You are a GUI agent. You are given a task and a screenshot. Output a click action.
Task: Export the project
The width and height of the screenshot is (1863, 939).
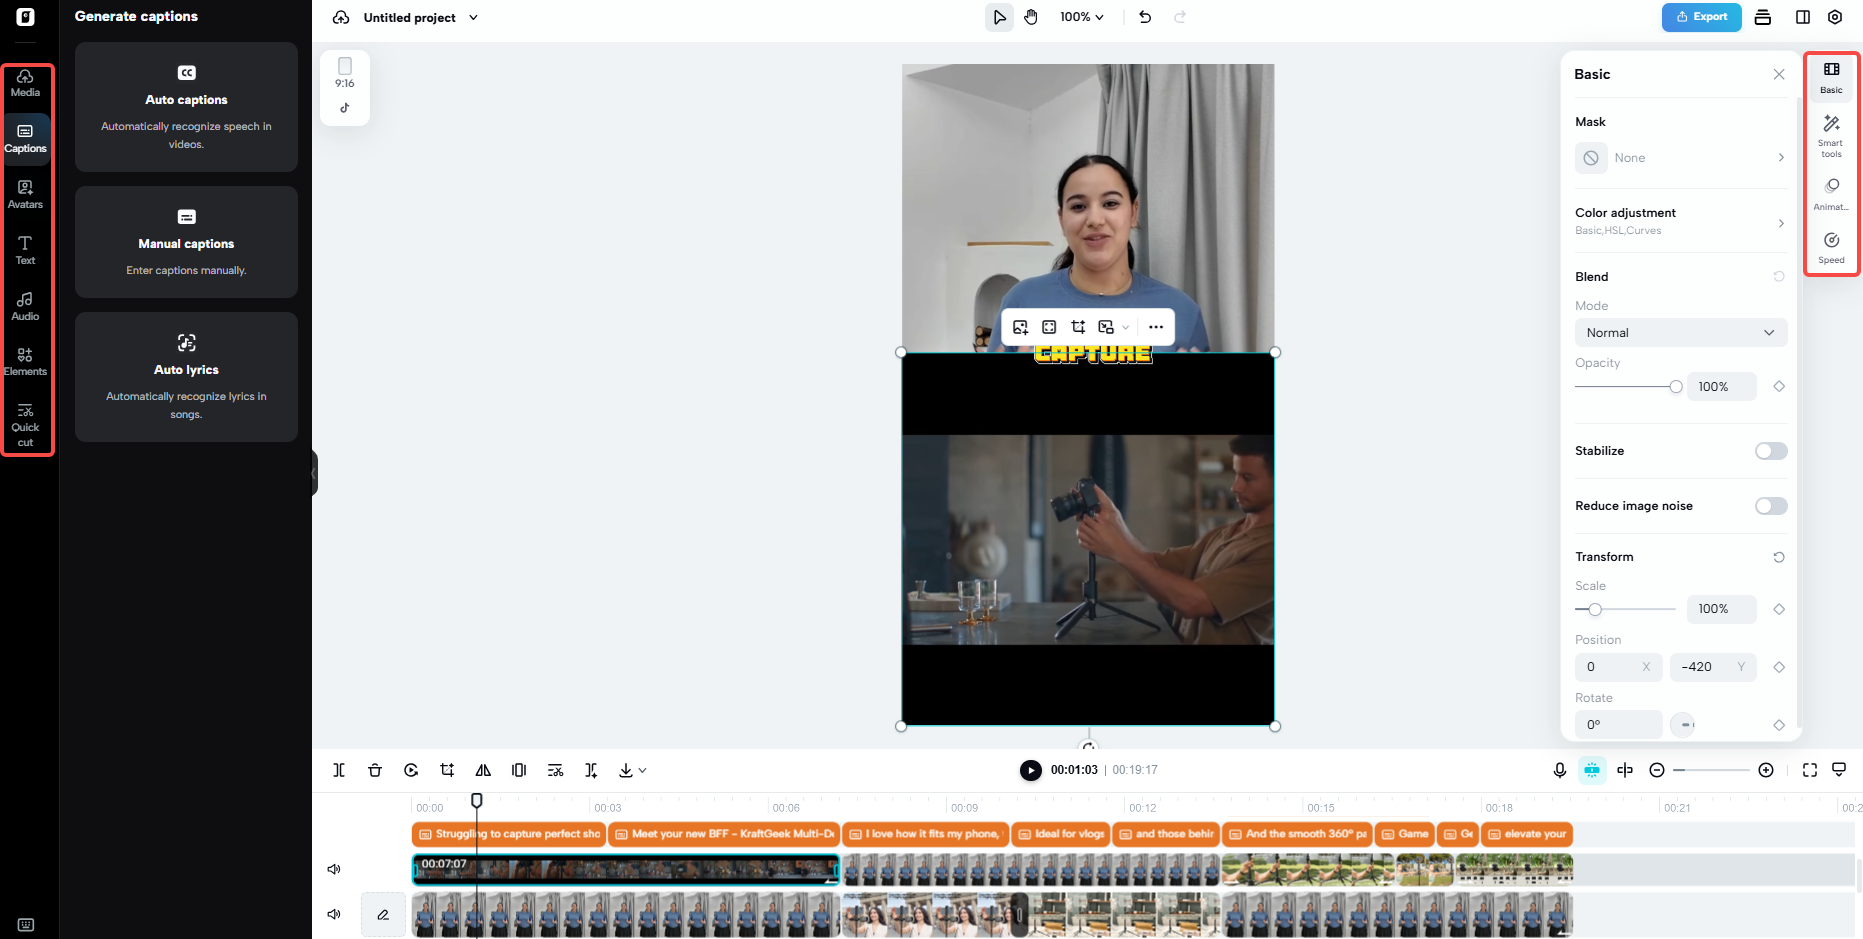[1702, 17]
